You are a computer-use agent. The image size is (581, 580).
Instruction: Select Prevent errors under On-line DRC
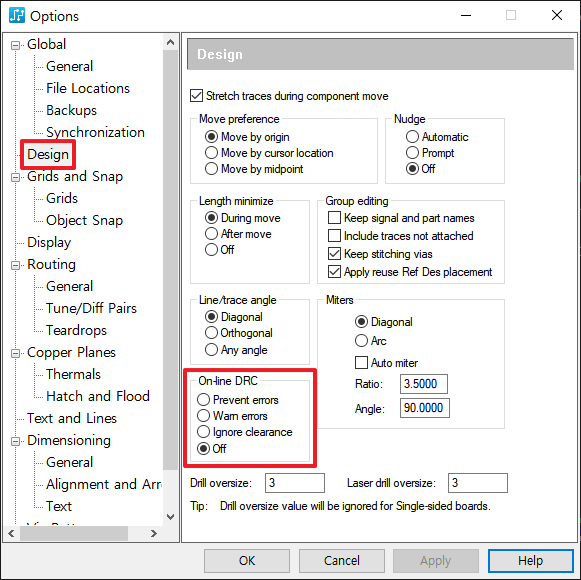(203, 400)
